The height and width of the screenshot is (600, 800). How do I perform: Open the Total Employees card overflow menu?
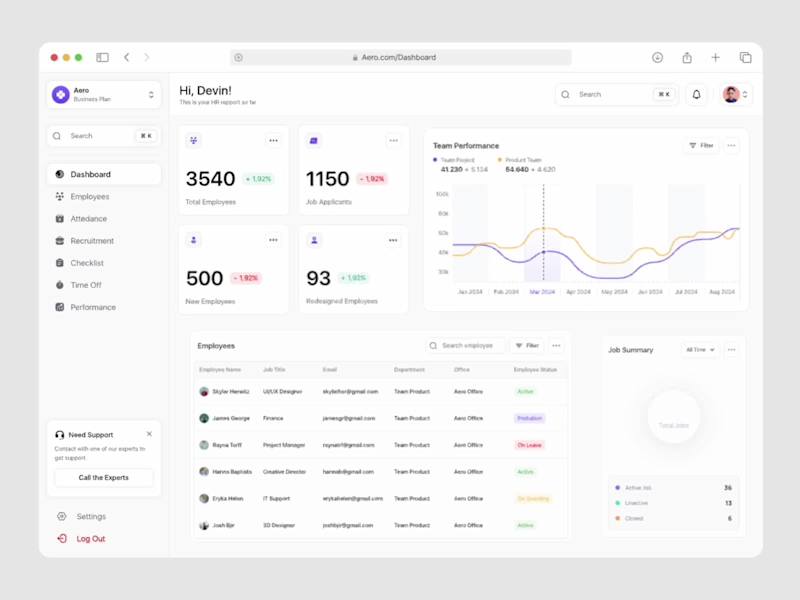[x=274, y=140]
